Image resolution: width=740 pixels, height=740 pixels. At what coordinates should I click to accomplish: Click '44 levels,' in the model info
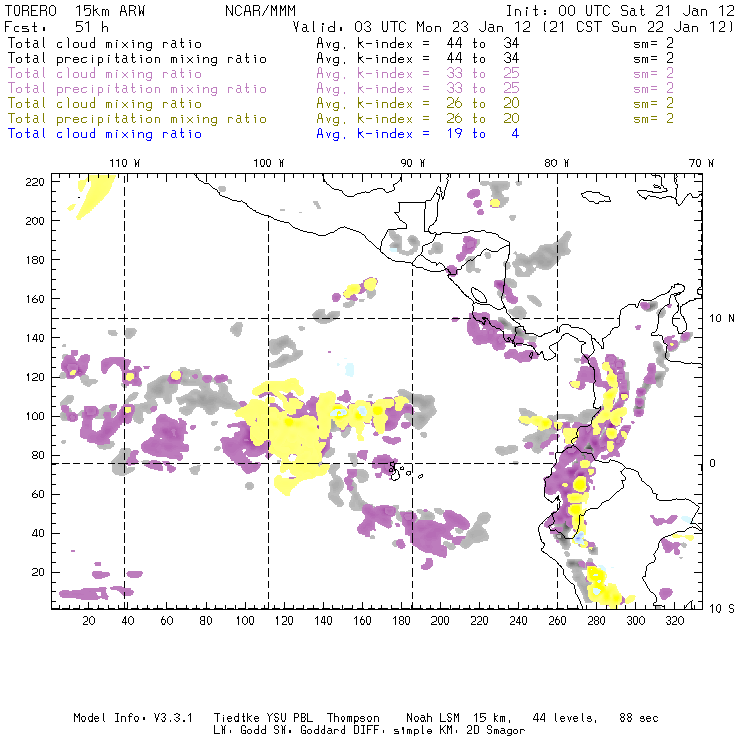[565, 718]
